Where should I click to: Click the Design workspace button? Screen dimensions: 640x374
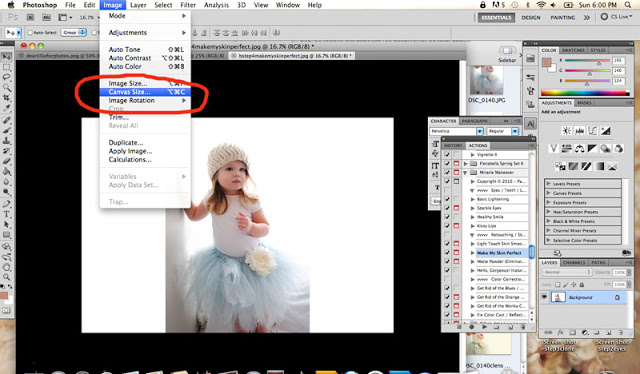pyautogui.click(x=531, y=18)
